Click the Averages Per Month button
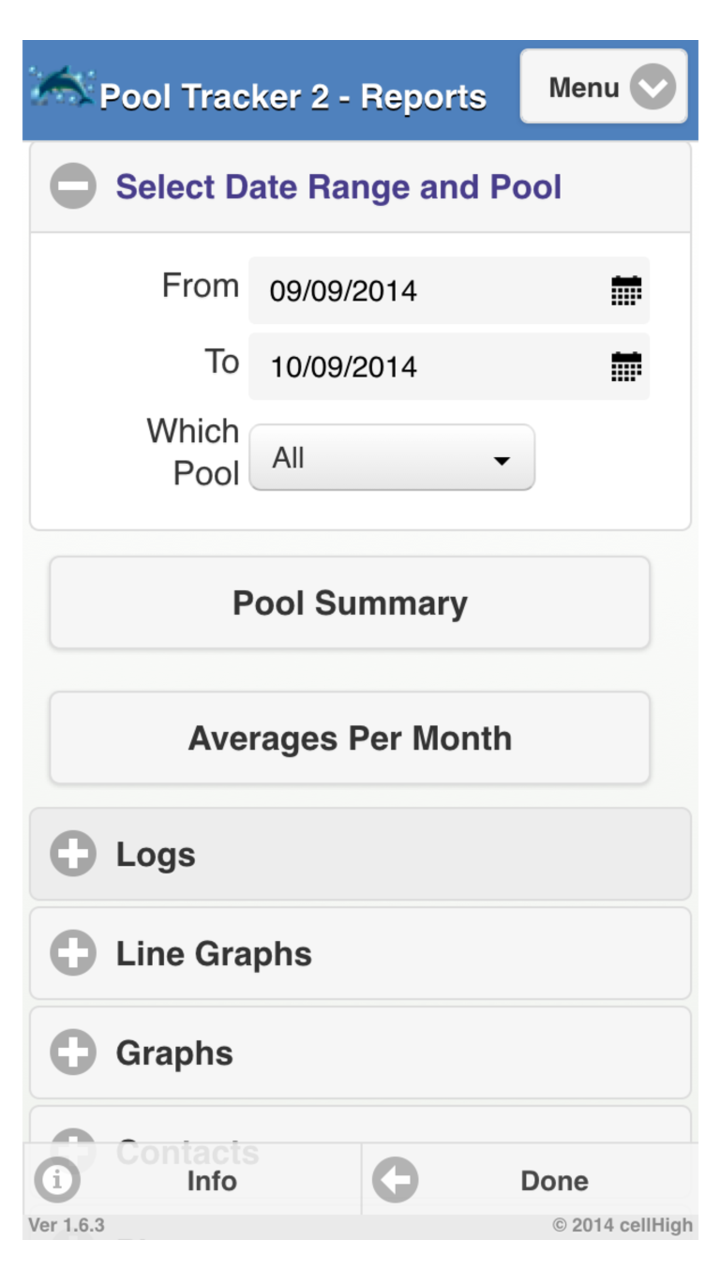 [349, 738]
